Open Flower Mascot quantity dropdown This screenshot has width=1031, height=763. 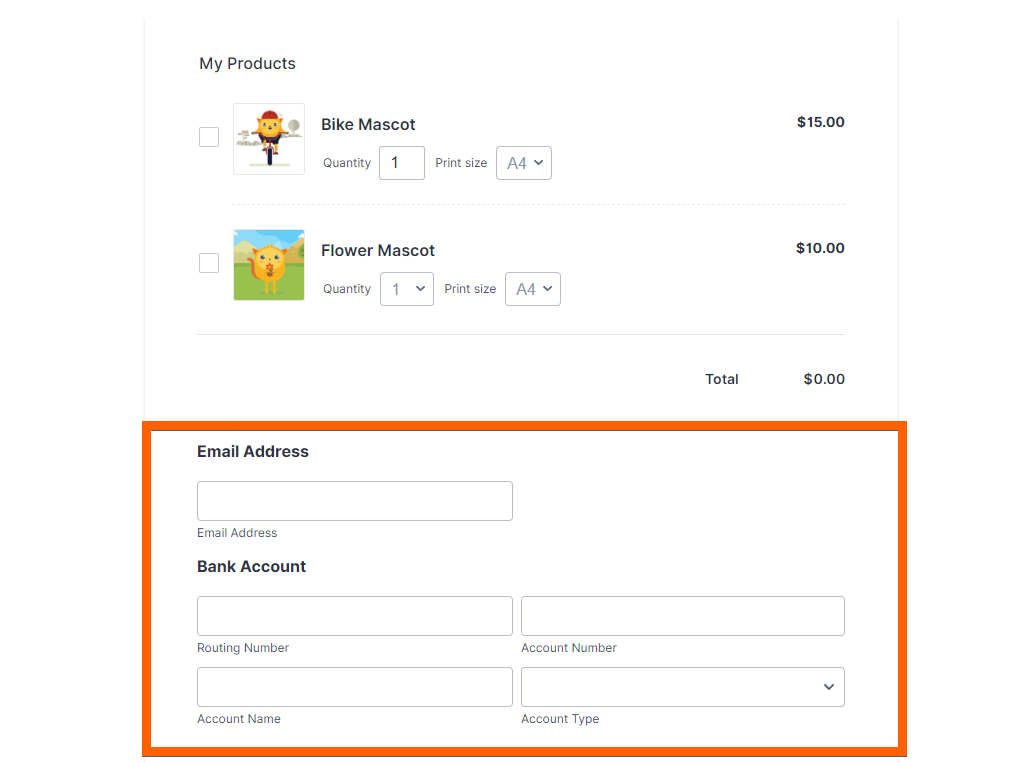(407, 289)
